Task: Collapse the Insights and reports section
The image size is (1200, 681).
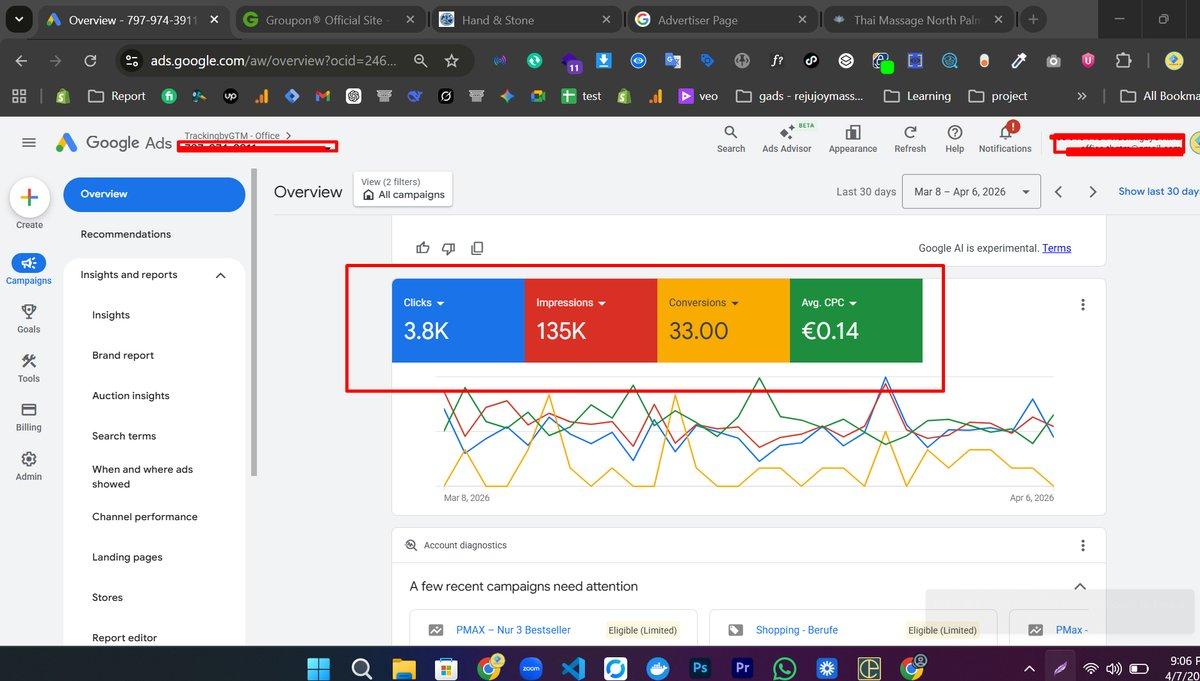Action: tap(221, 275)
